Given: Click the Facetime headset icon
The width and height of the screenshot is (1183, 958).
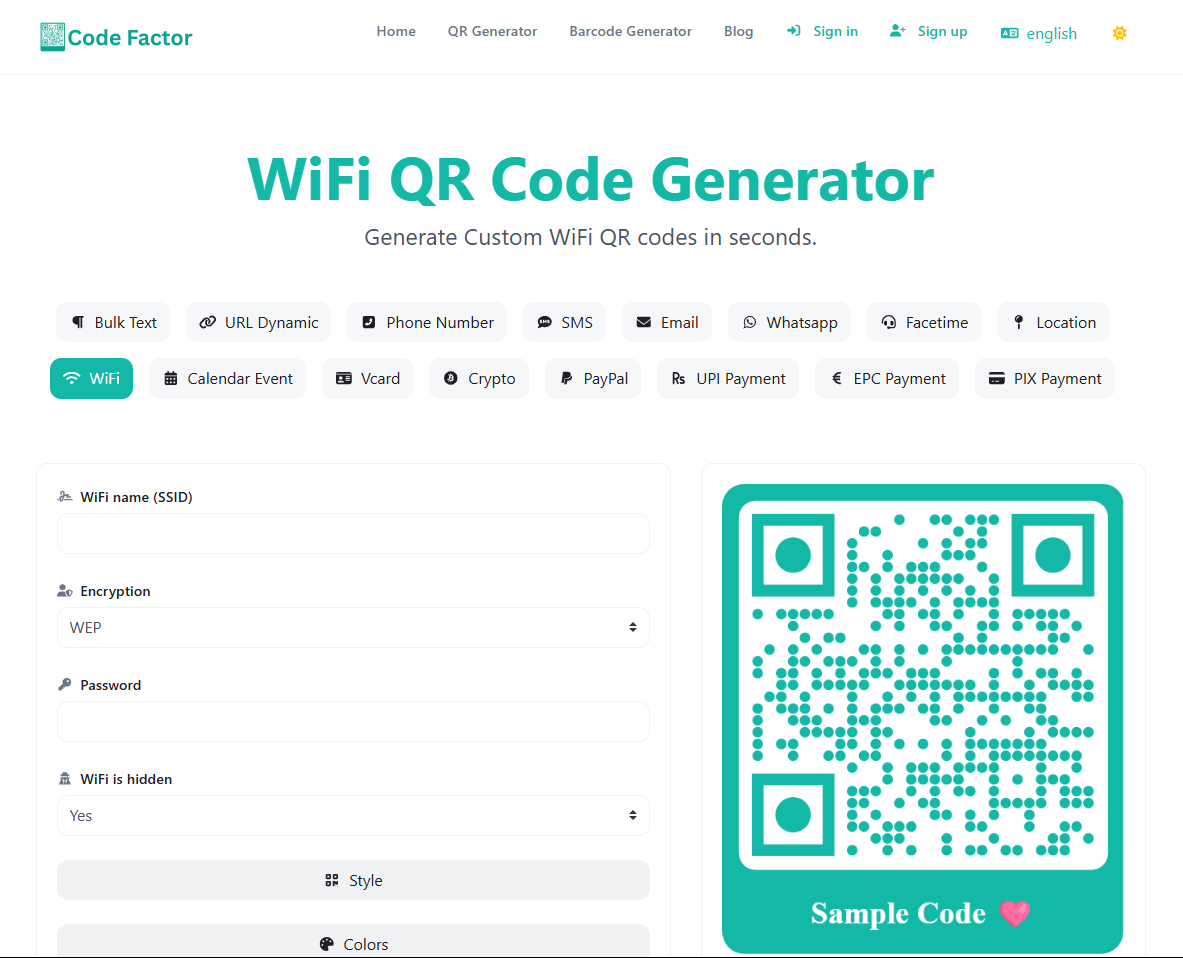Looking at the screenshot, I should pyautogui.click(x=889, y=322).
